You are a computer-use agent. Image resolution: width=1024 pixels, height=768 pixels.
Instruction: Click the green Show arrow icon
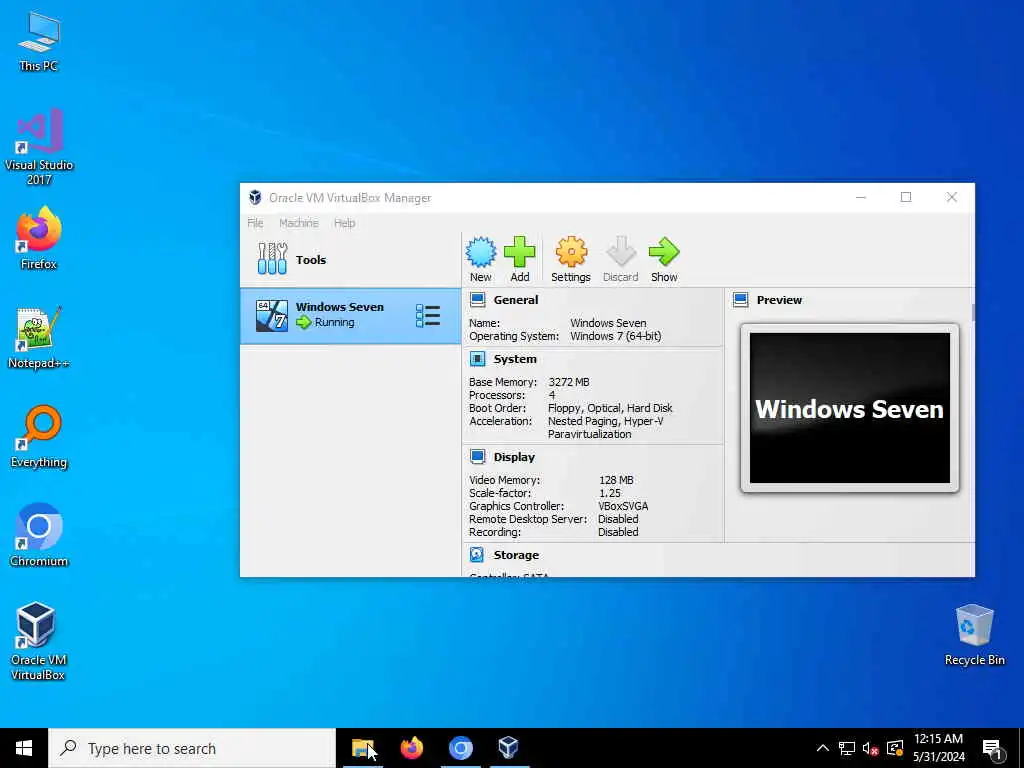click(x=664, y=252)
